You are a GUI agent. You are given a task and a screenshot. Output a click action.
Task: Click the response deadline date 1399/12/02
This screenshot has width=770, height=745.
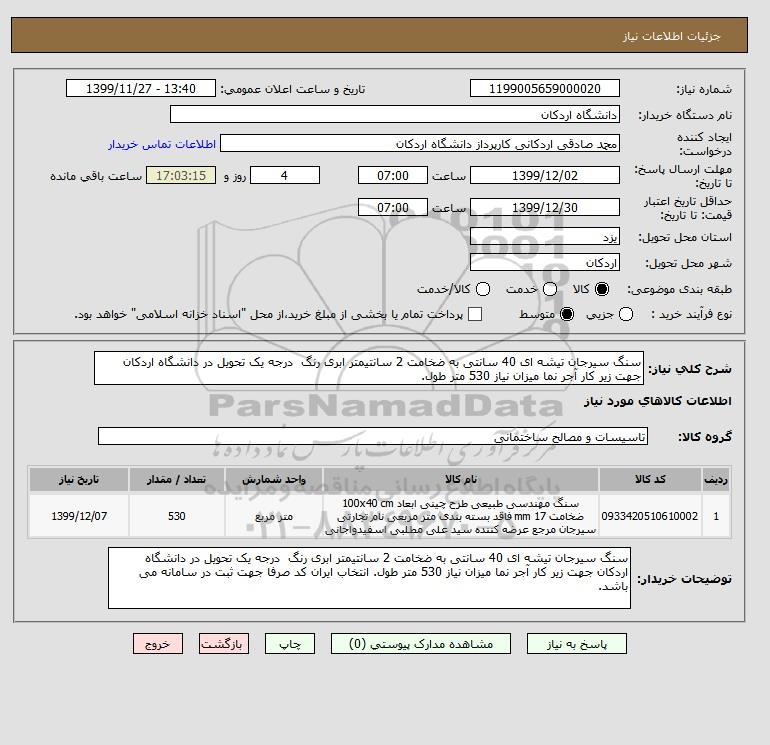point(545,175)
